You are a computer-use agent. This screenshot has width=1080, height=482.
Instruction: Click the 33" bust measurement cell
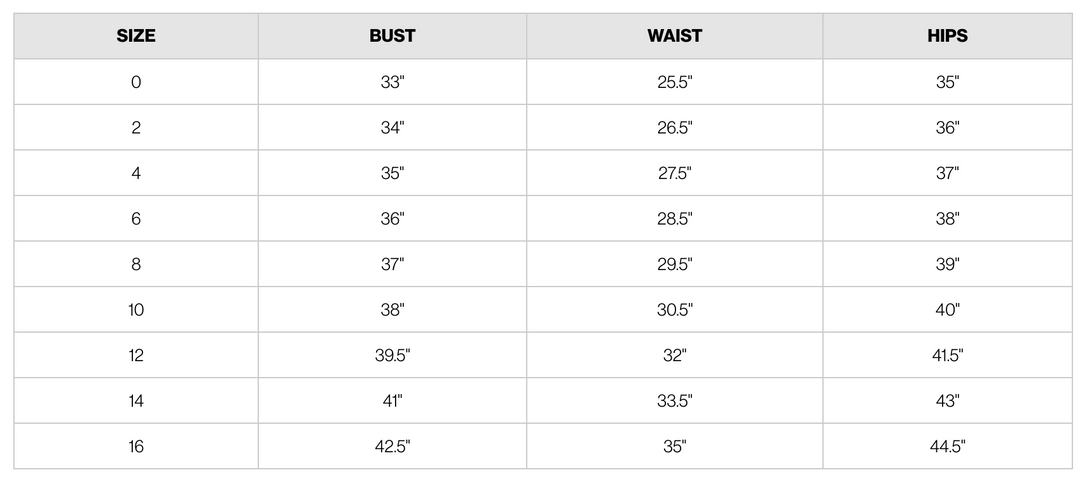392,82
